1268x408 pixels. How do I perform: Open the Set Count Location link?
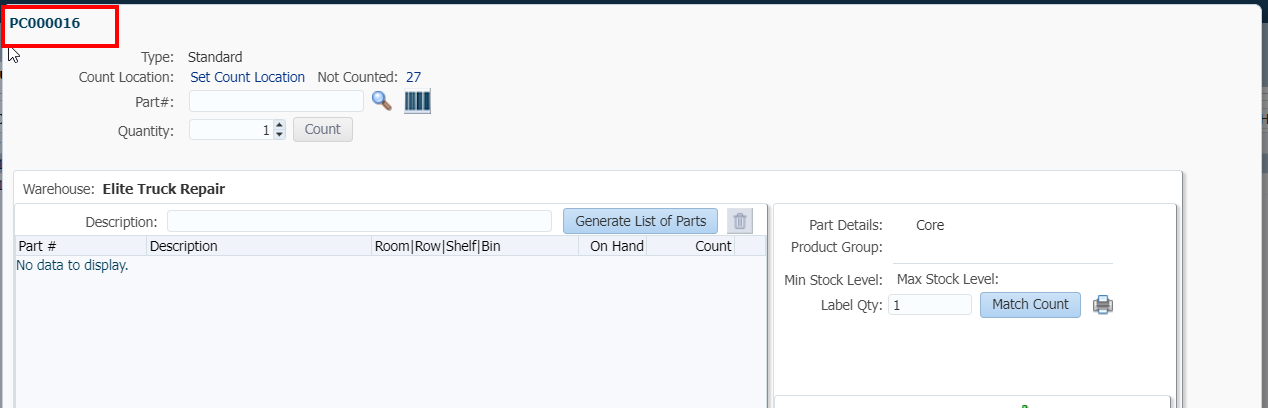click(247, 77)
